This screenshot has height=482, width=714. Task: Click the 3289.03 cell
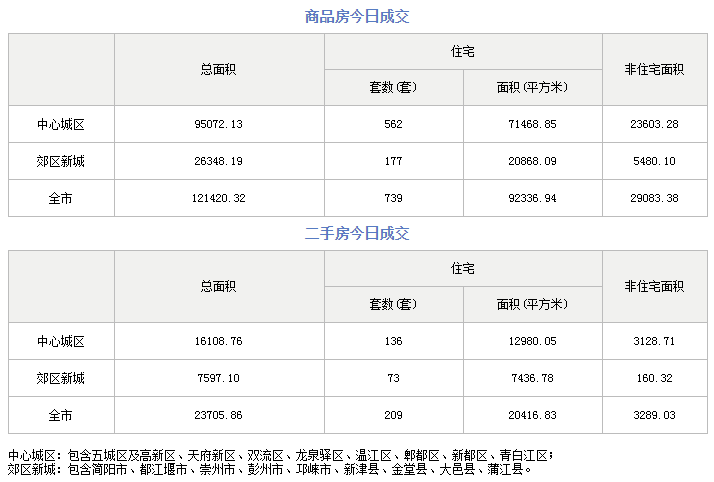click(x=654, y=416)
